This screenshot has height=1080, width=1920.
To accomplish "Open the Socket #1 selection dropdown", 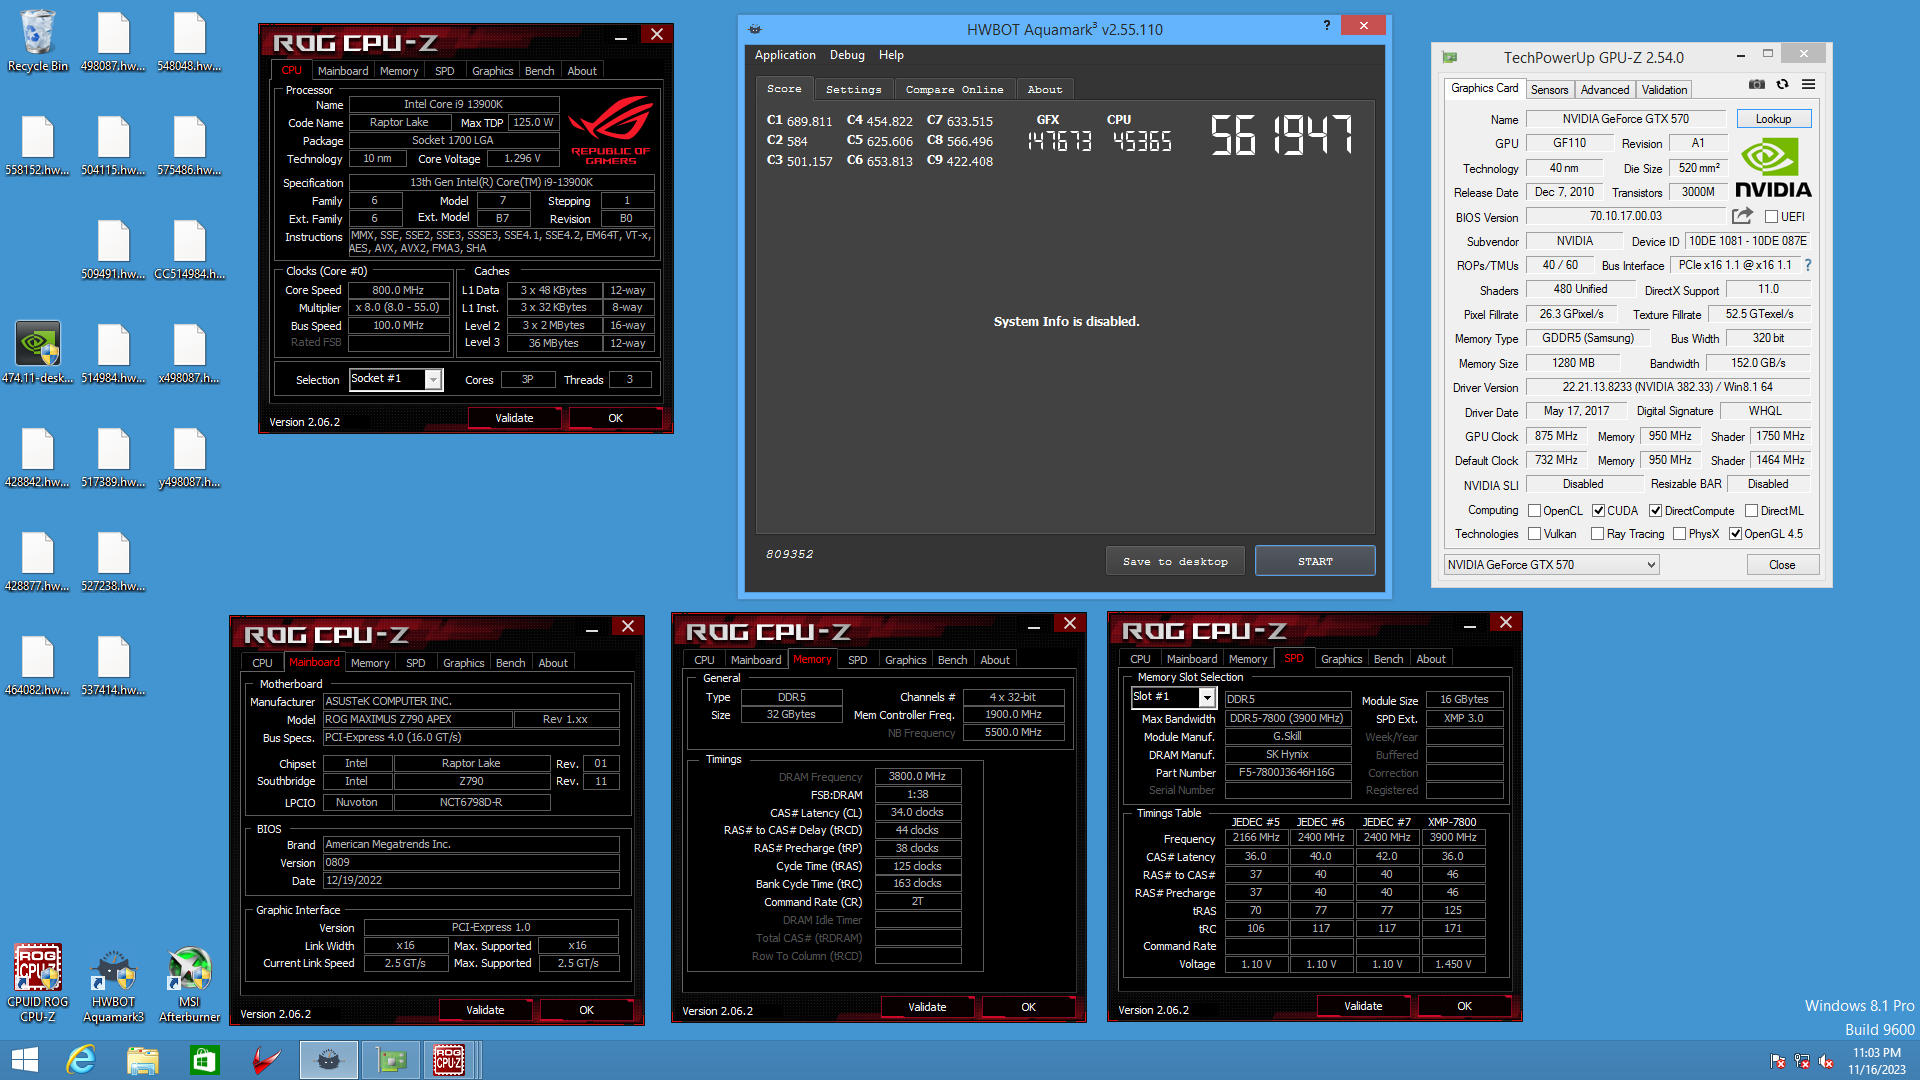I will click(x=395, y=379).
